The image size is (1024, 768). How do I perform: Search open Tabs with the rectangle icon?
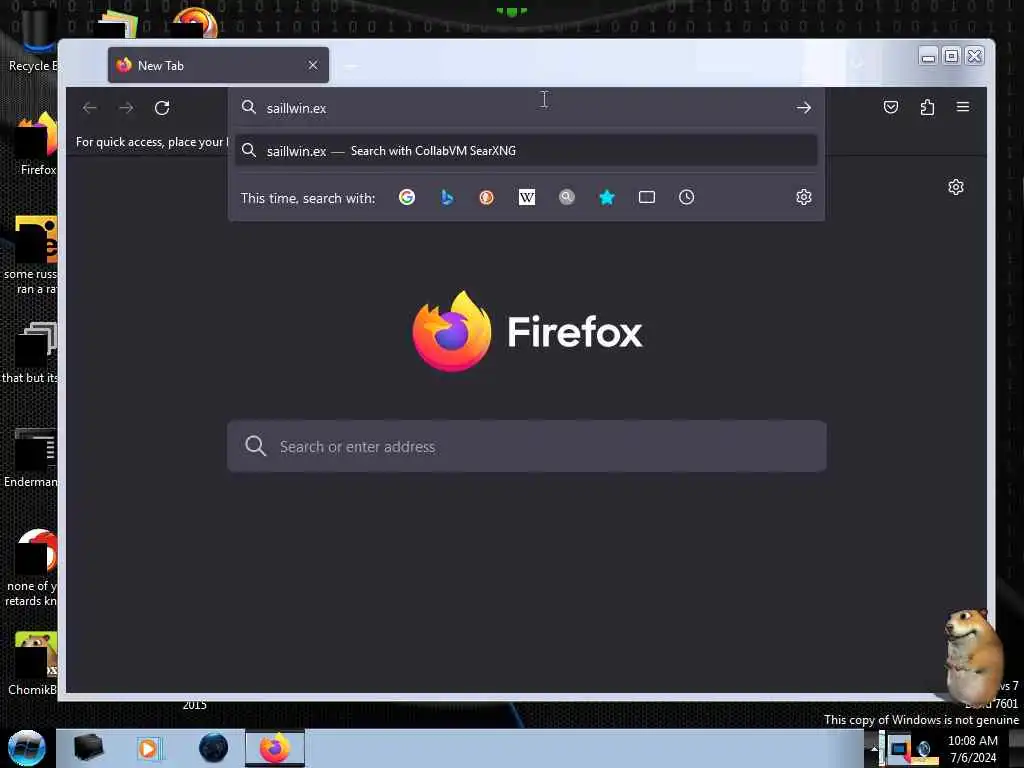coord(647,197)
